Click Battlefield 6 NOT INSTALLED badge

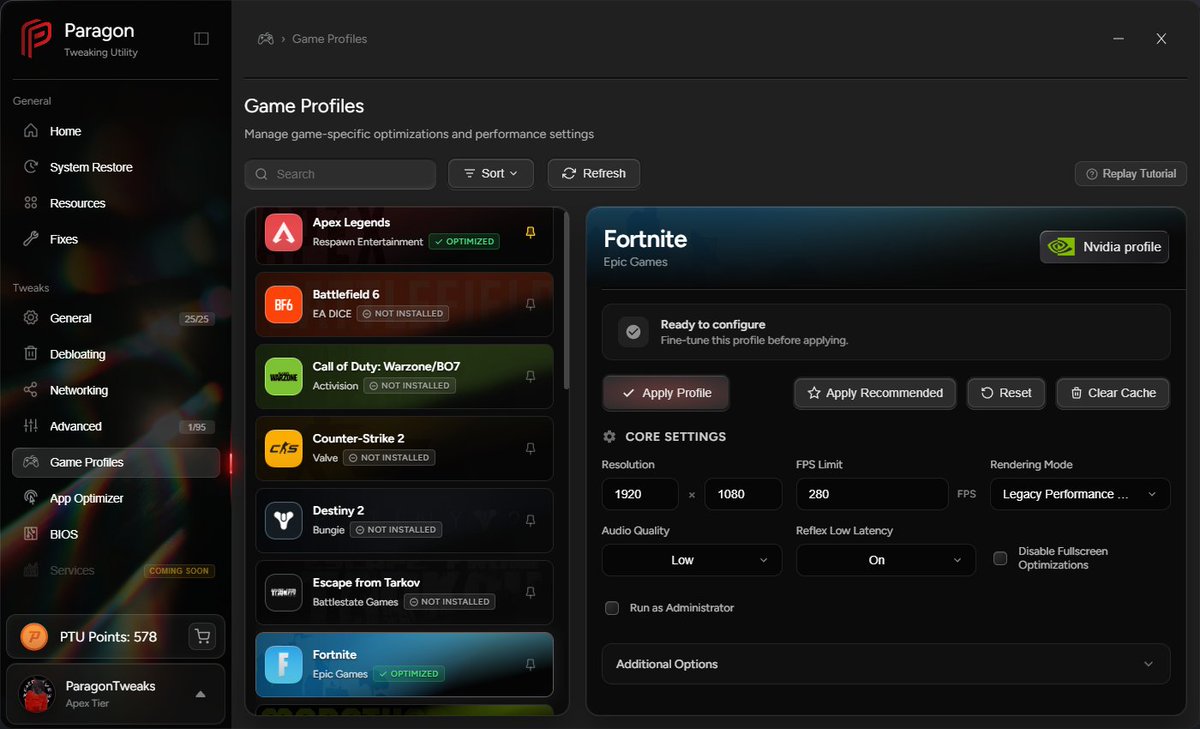click(x=404, y=313)
